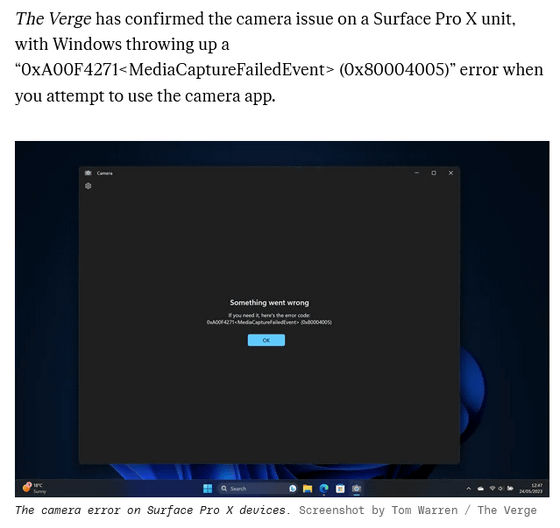560x528 pixels.
Task: Click the OneDrive cloud tray icon
Action: tap(481, 489)
